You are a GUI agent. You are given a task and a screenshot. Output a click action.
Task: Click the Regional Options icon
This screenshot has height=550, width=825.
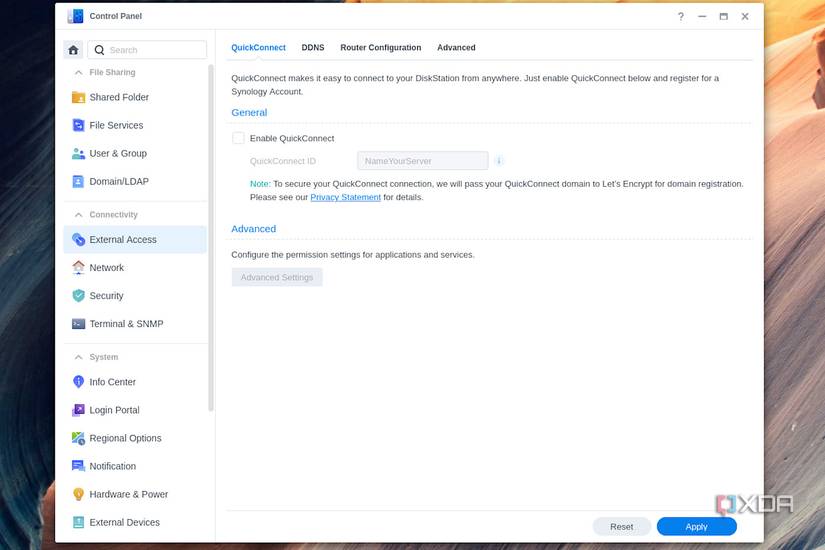[78, 438]
